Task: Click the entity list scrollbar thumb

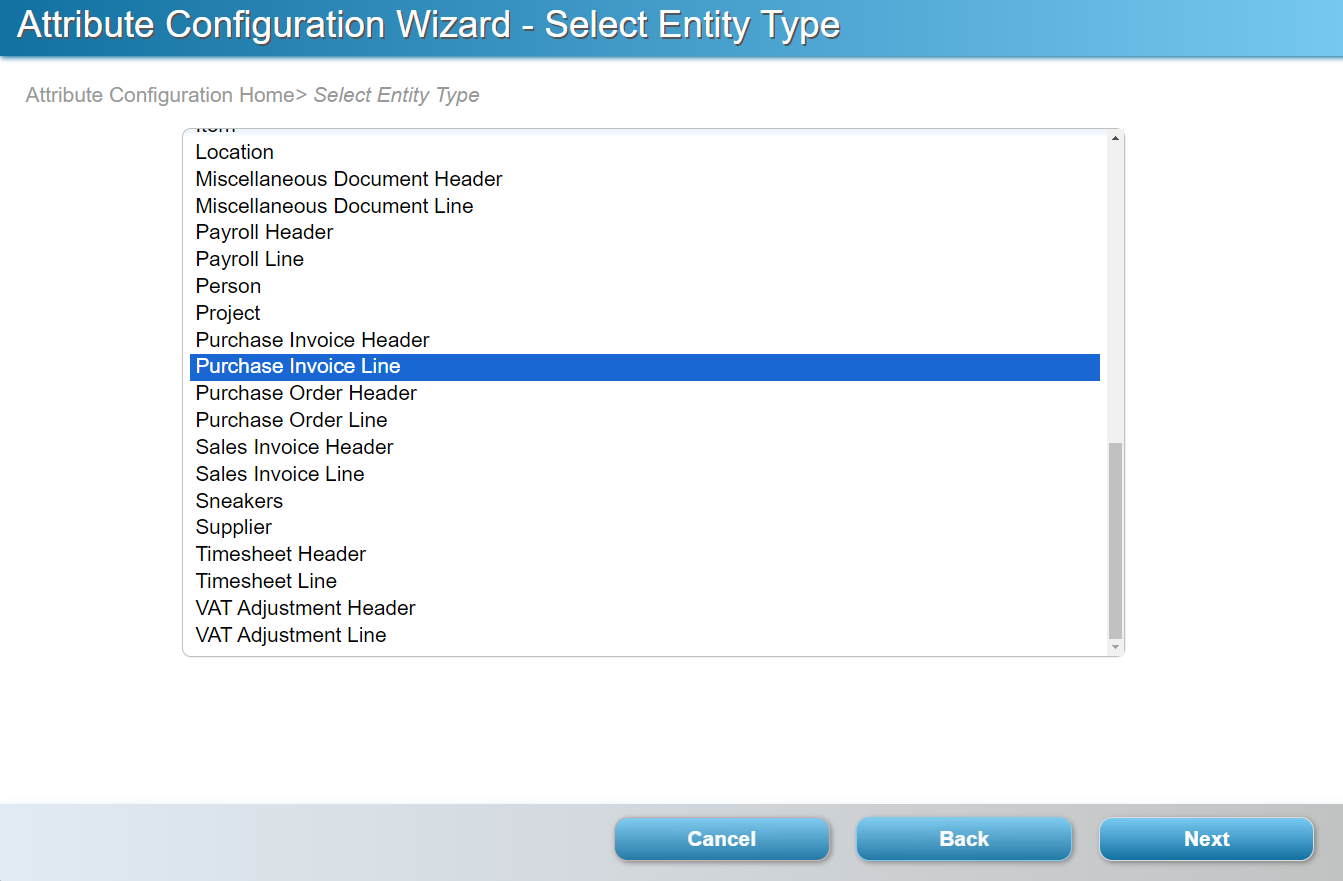Action: point(1115,540)
